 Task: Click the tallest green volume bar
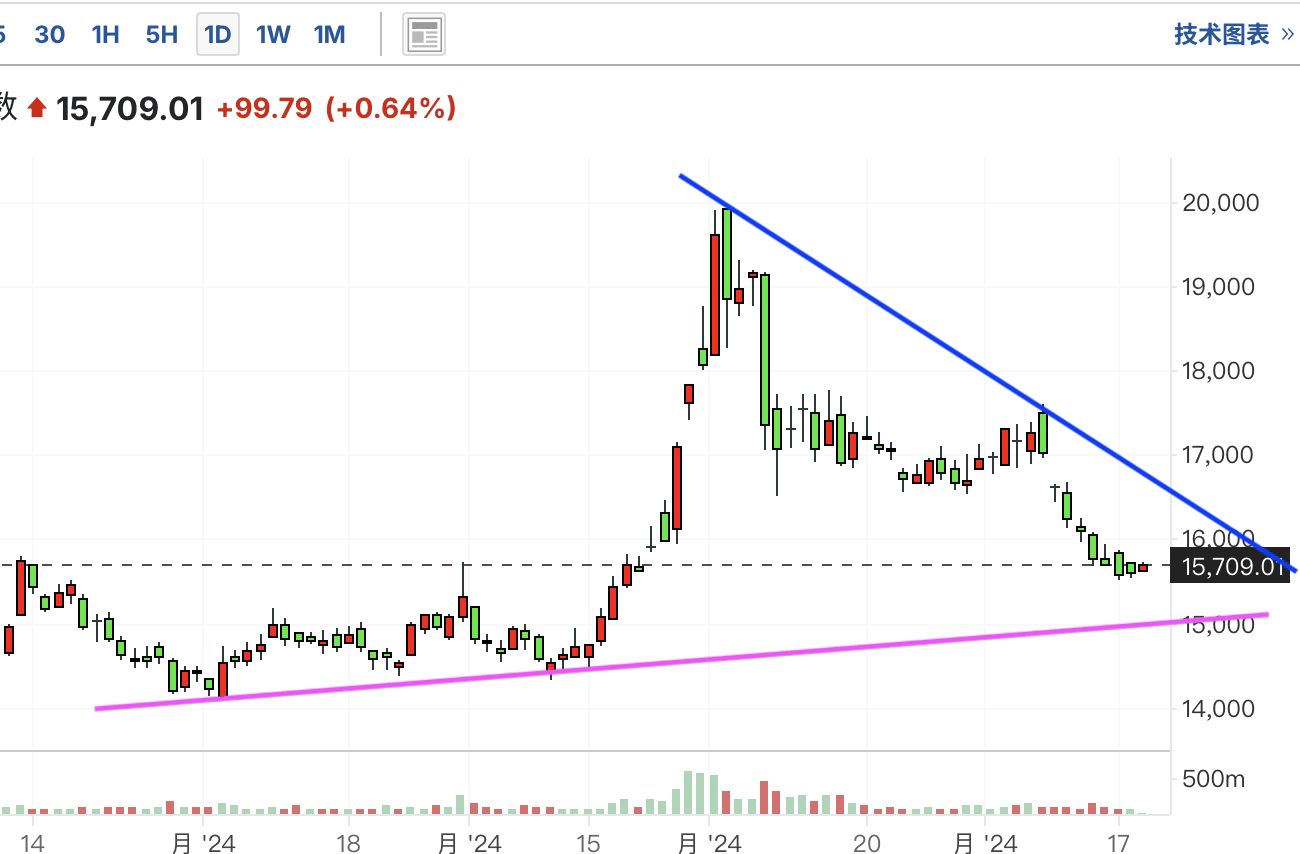tap(688, 792)
